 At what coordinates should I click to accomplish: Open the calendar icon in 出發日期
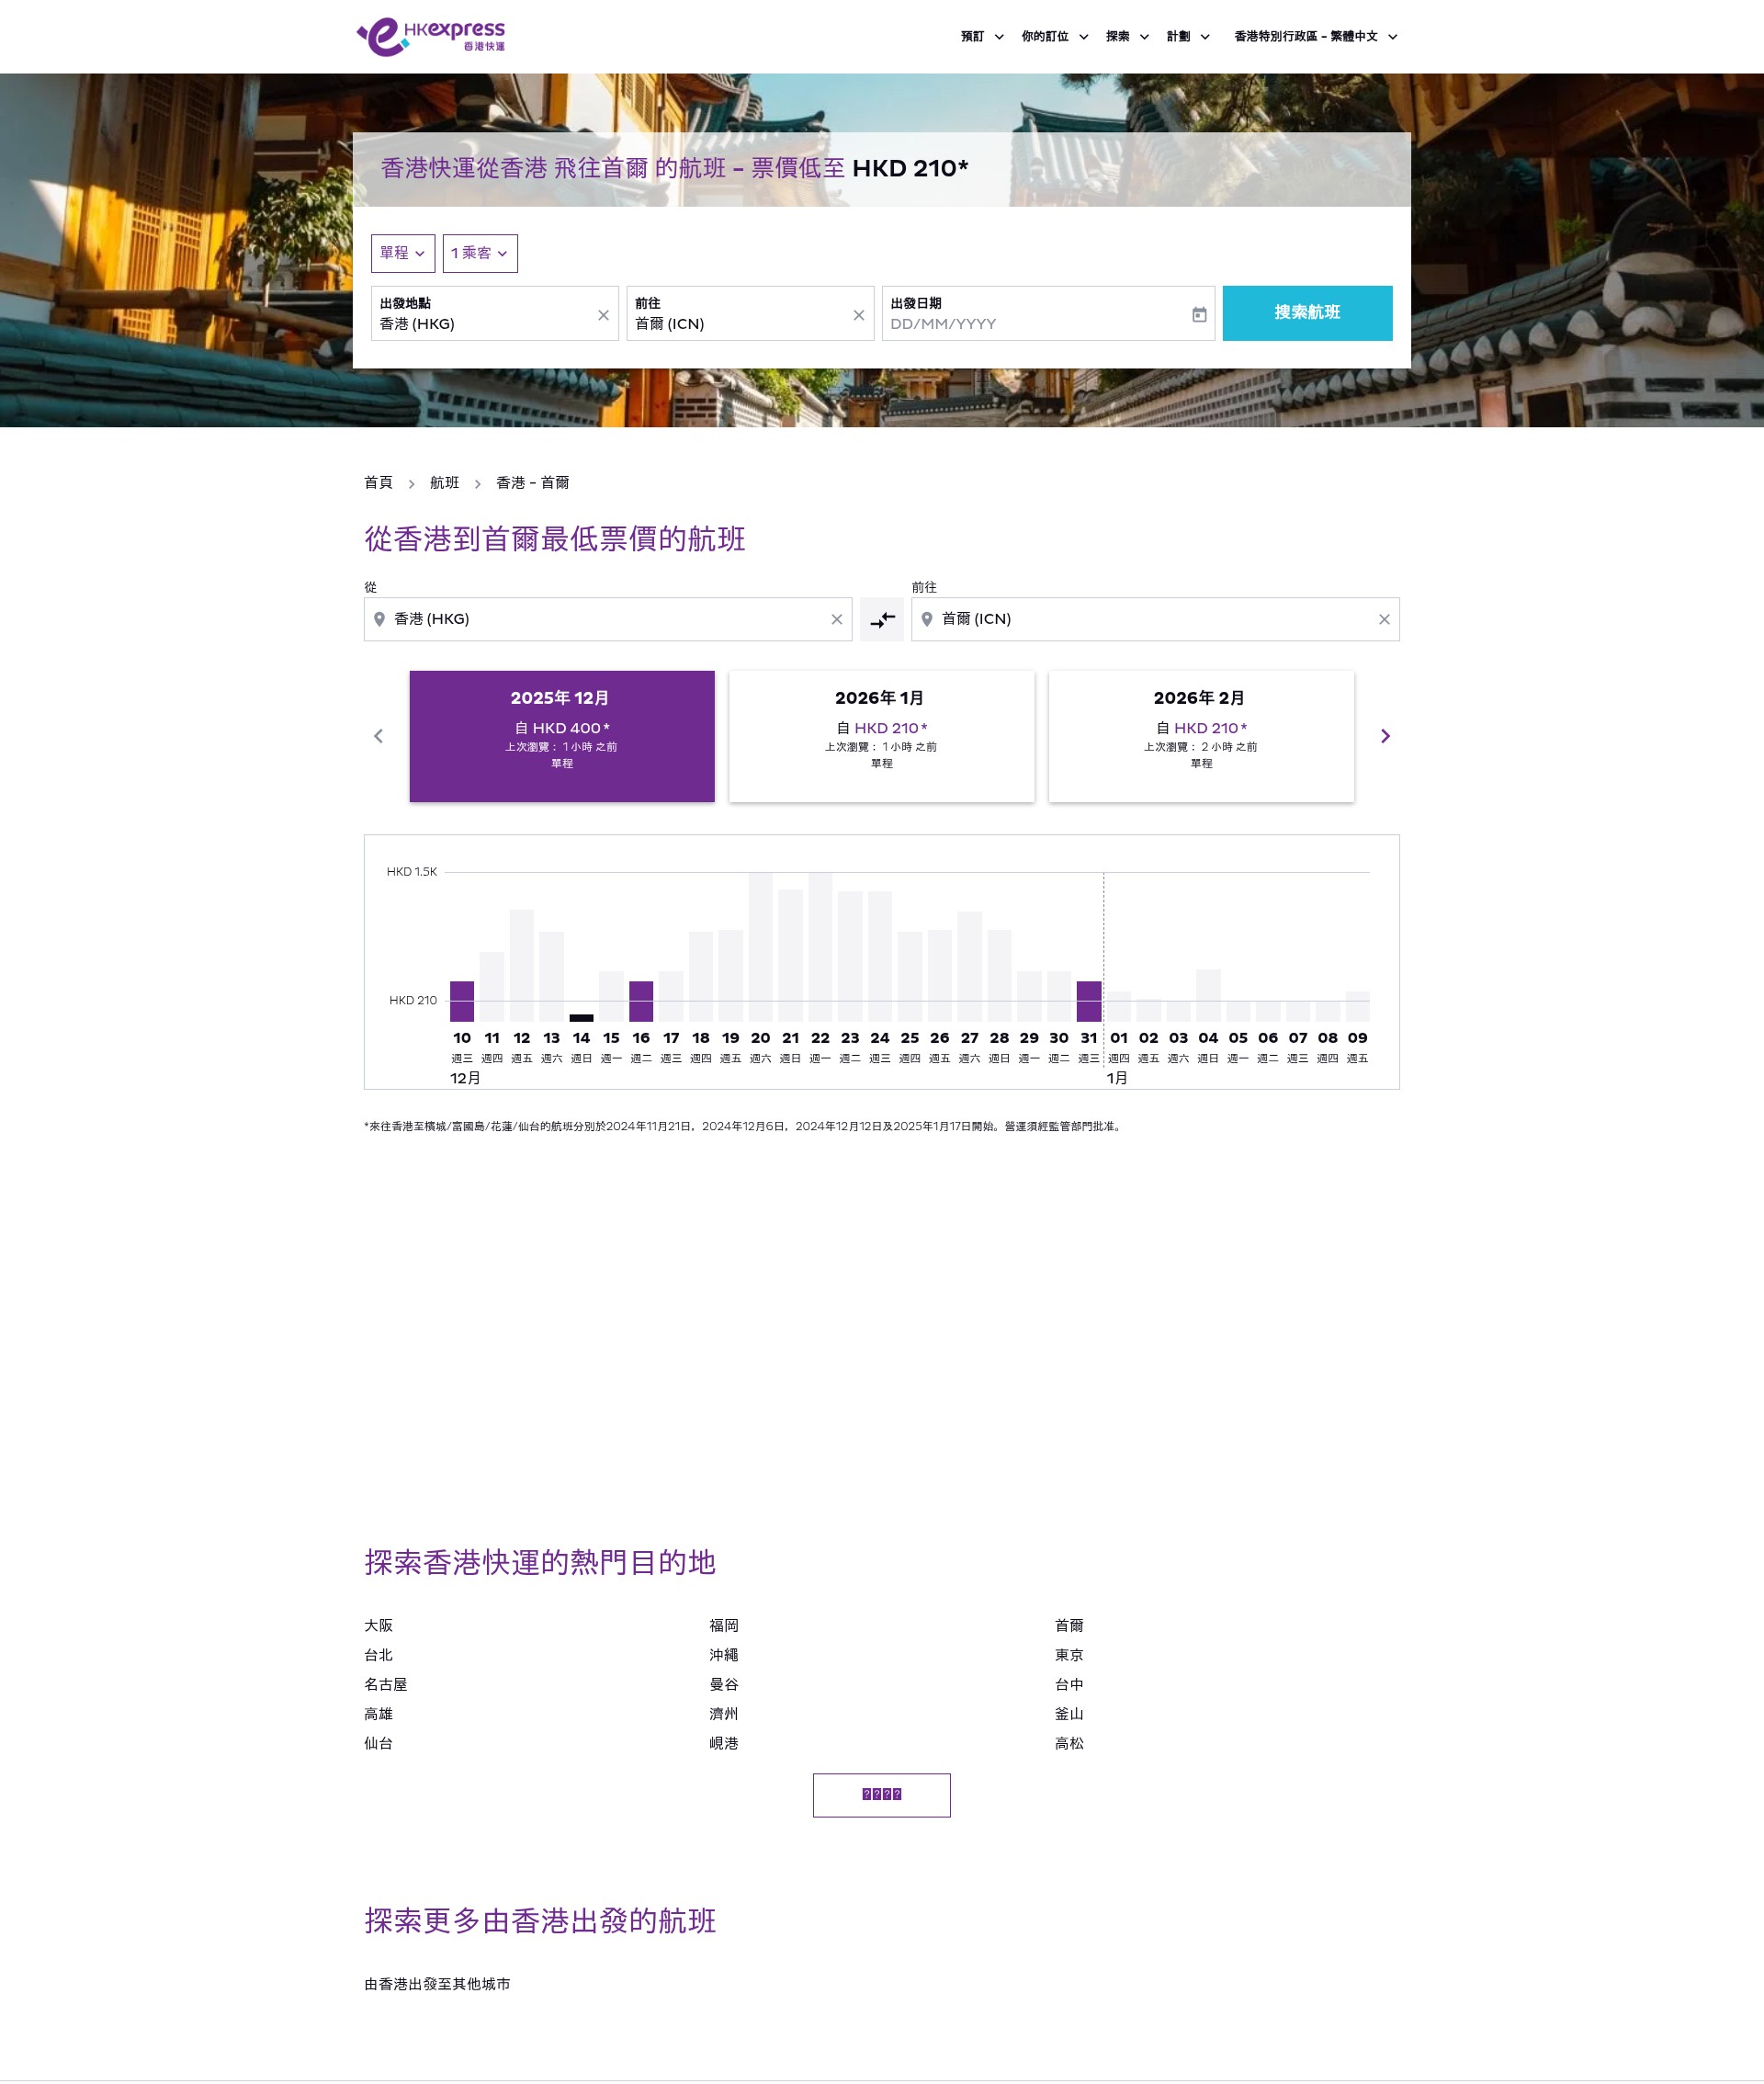click(1199, 315)
